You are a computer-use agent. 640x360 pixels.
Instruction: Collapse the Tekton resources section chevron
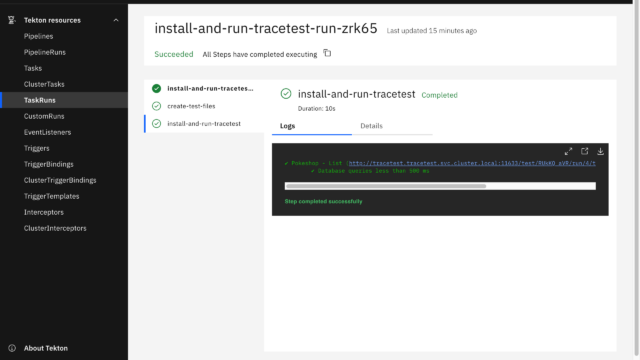(x=116, y=20)
